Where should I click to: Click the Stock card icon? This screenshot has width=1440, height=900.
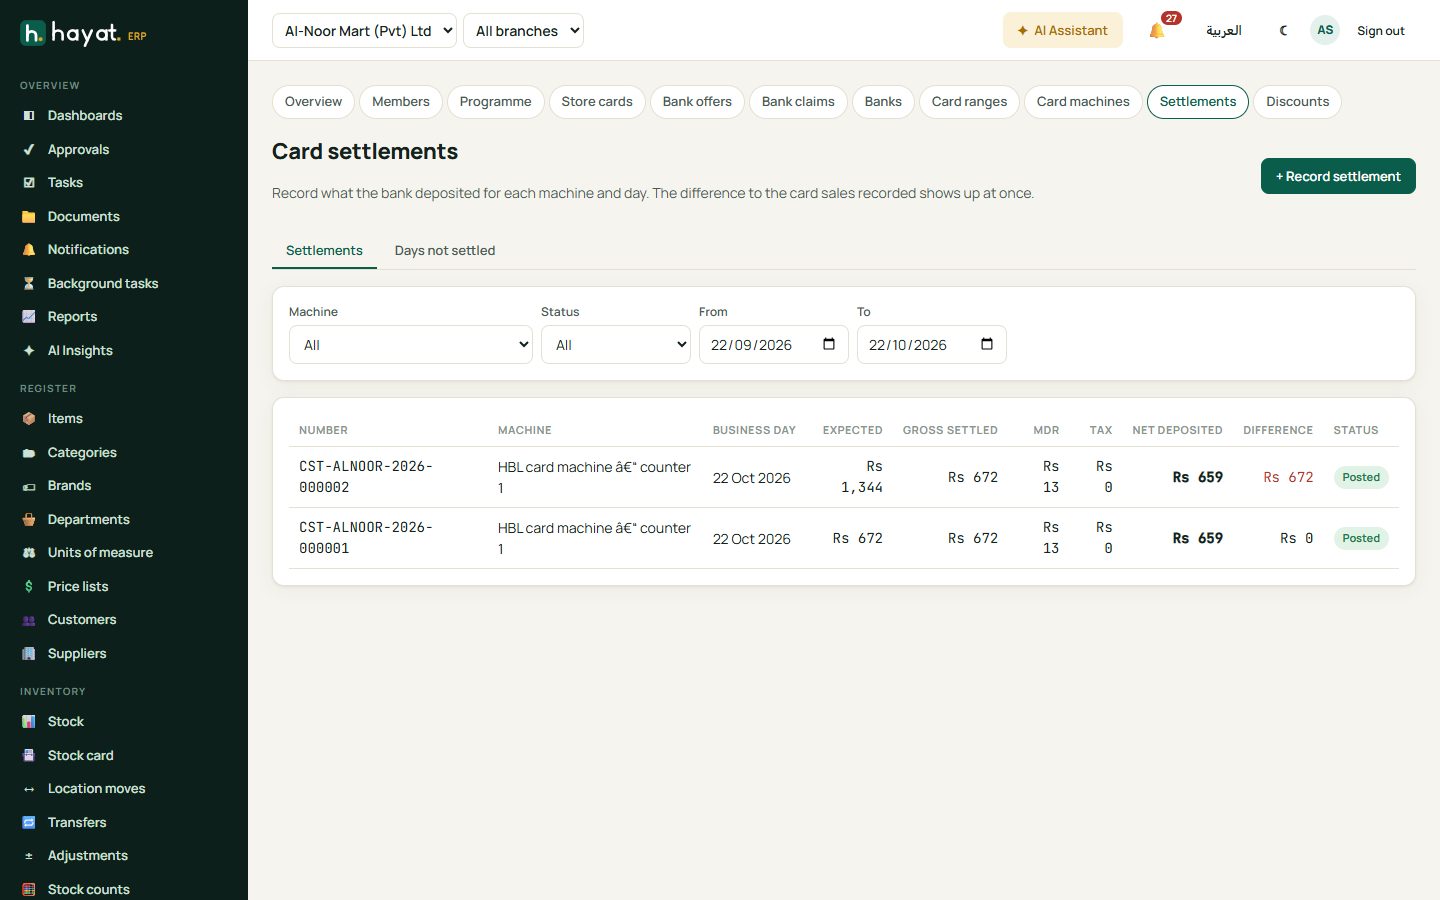point(29,756)
